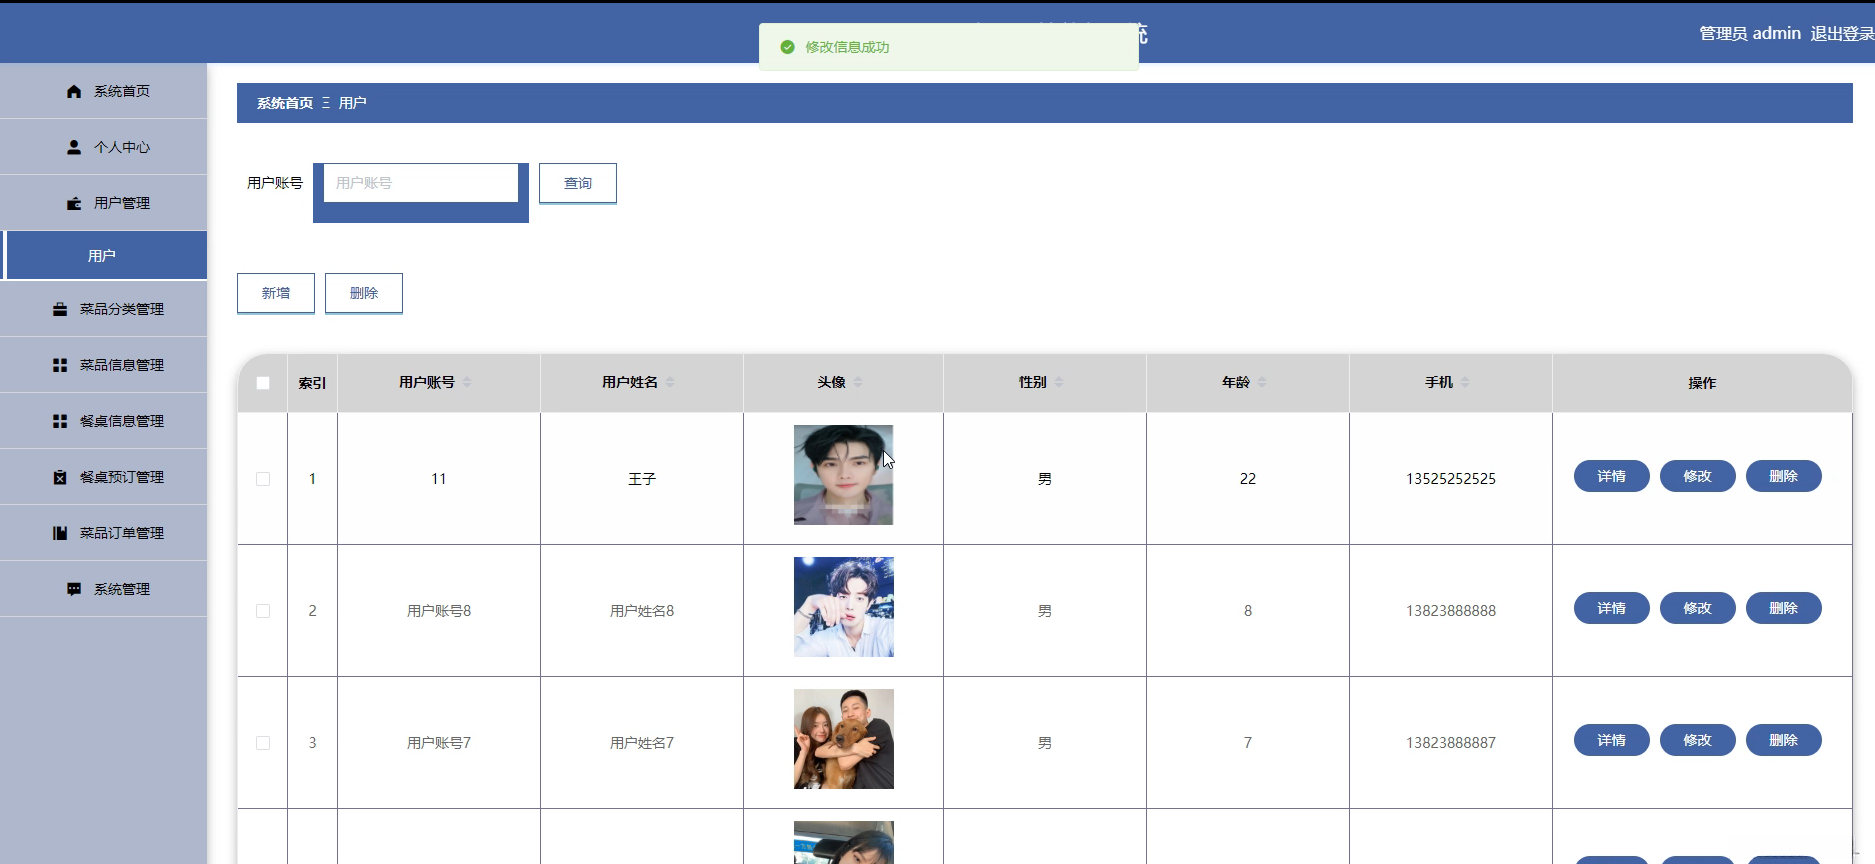Image resolution: width=1875 pixels, height=864 pixels.
Task: Sort table by 手机 column arrows
Action: coord(1465,382)
